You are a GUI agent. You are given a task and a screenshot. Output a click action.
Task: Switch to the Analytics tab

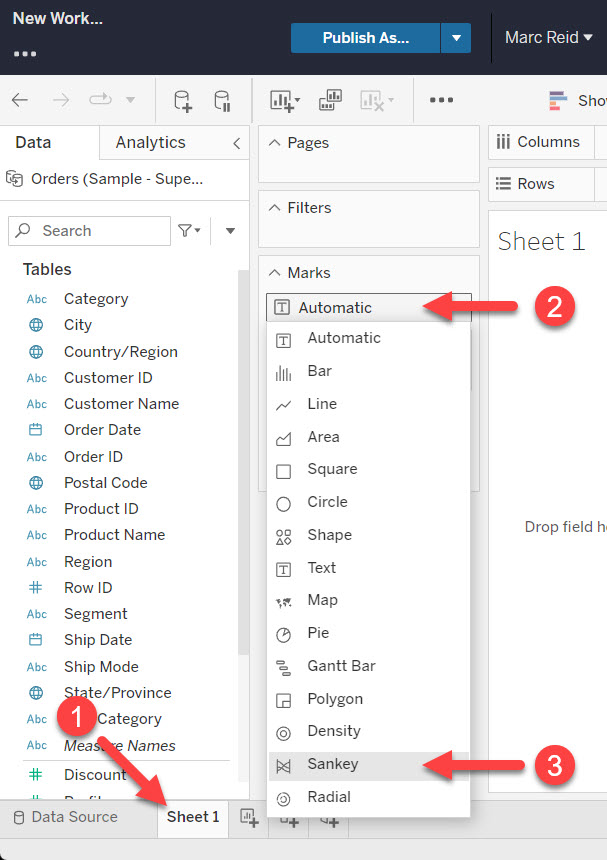coord(150,142)
